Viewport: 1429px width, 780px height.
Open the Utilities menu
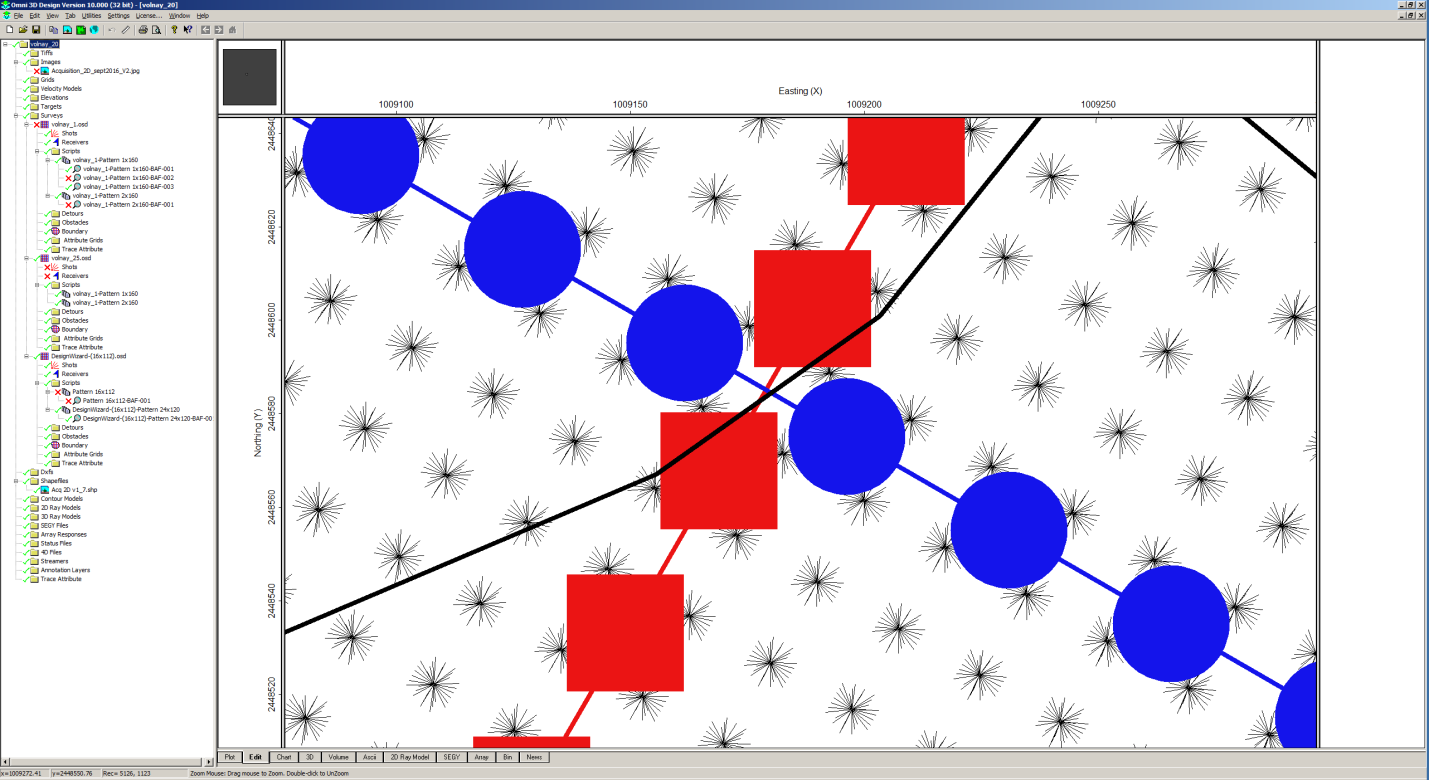[91, 16]
